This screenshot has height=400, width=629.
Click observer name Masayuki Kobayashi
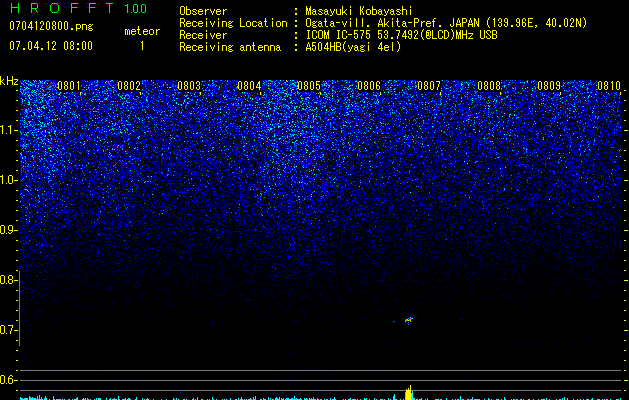[x=359, y=11]
